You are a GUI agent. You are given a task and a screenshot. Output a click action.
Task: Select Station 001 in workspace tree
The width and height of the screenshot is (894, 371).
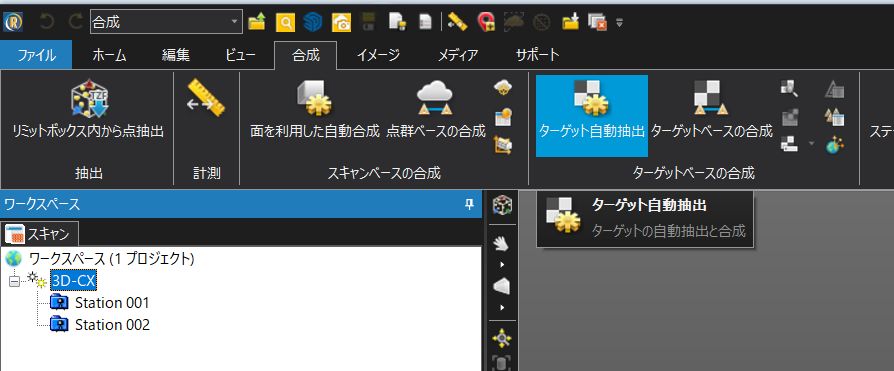pyautogui.click(x=112, y=302)
